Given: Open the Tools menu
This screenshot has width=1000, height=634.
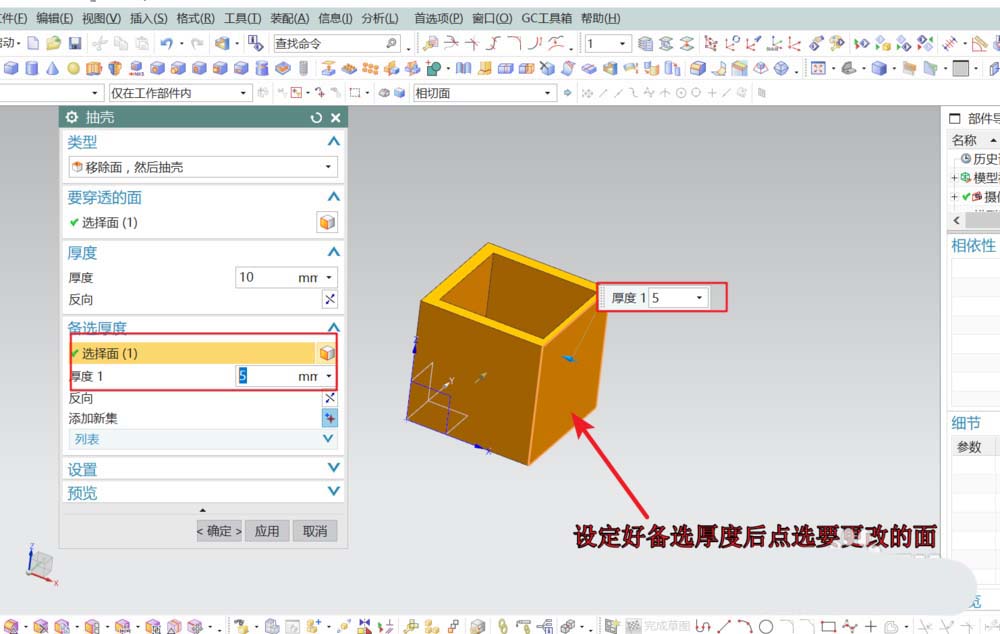Looking at the screenshot, I should click(242, 18).
